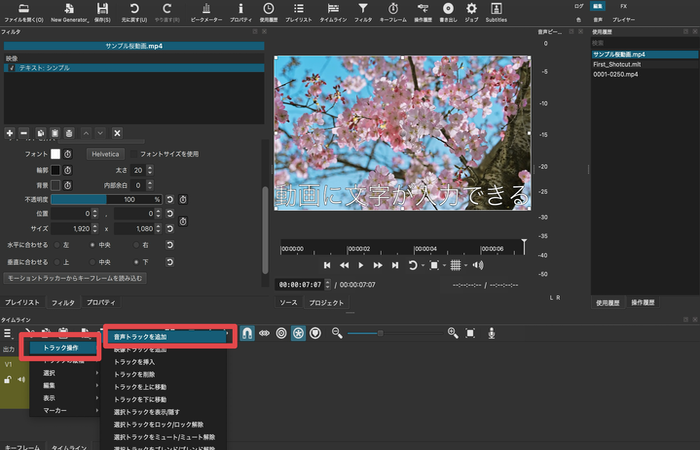
Task: Select 左 radio for horizontal alignment
Action: click(57, 245)
